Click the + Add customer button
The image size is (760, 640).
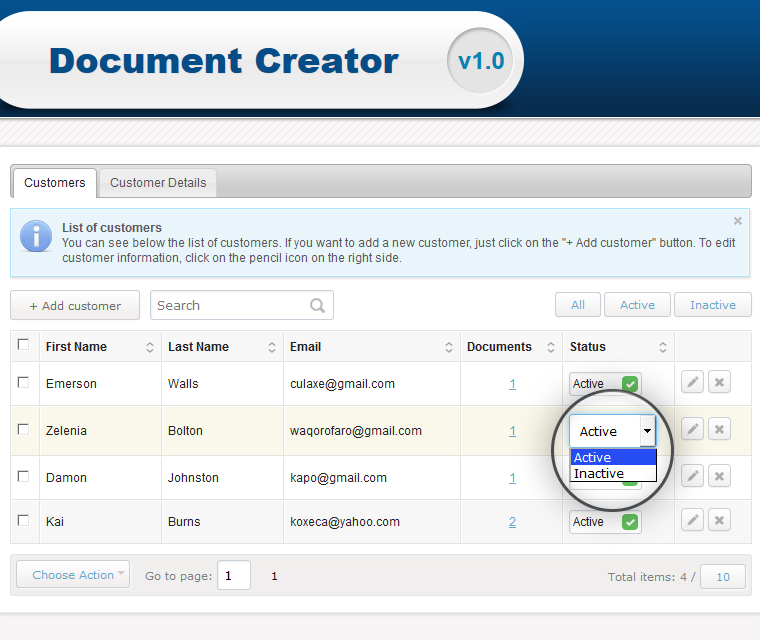[75, 305]
